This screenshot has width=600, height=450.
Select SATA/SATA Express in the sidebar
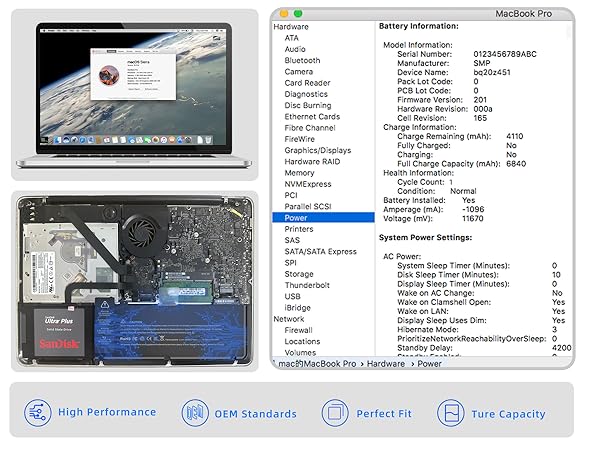click(x=321, y=251)
